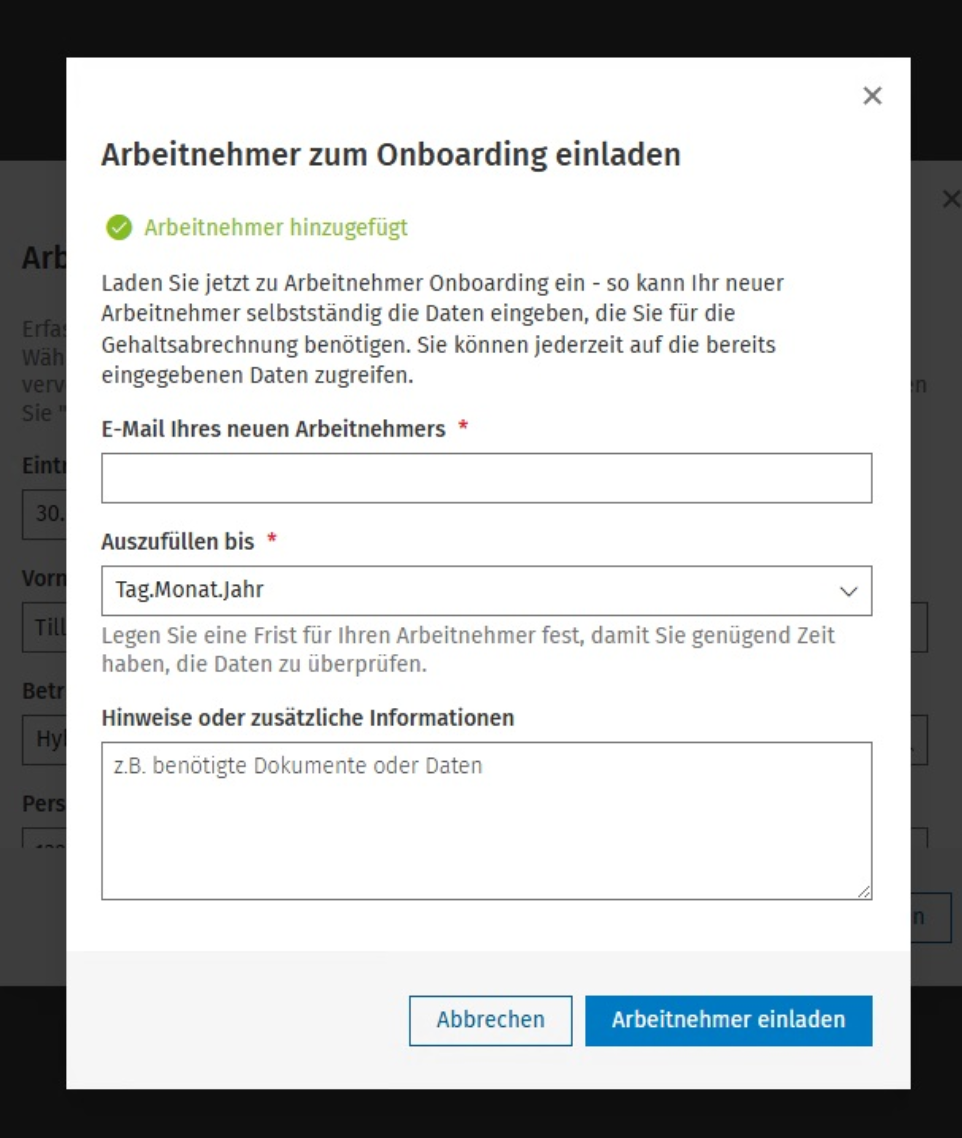Viewport: 962px width, 1138px height.
Task: Click the textarea resize handle
Action: coord(864,892)
